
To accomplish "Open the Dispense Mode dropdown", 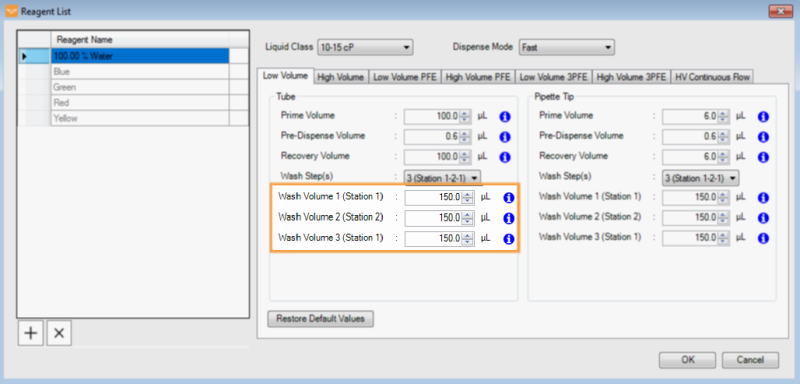I will tap(566, 47).
